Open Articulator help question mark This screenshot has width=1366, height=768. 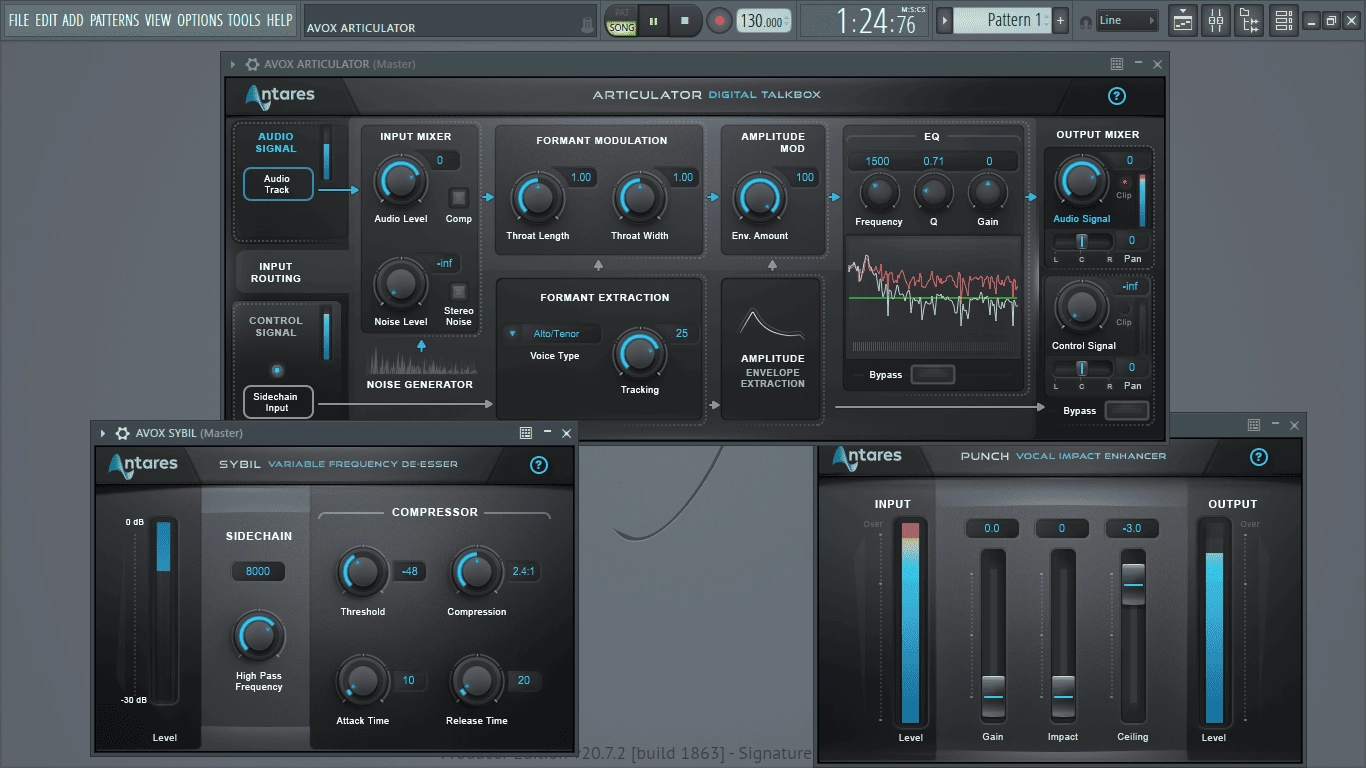(x=1117, y=96)
